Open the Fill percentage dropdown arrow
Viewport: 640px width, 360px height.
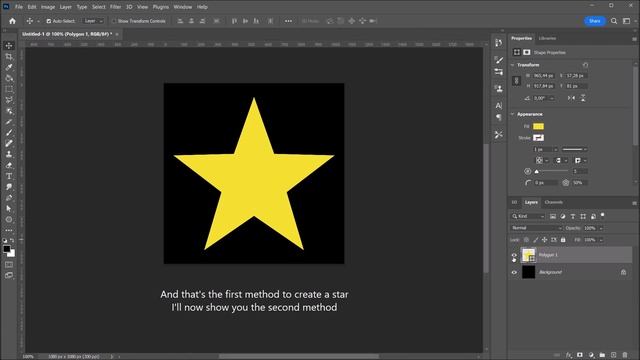[x=601, y=240]
